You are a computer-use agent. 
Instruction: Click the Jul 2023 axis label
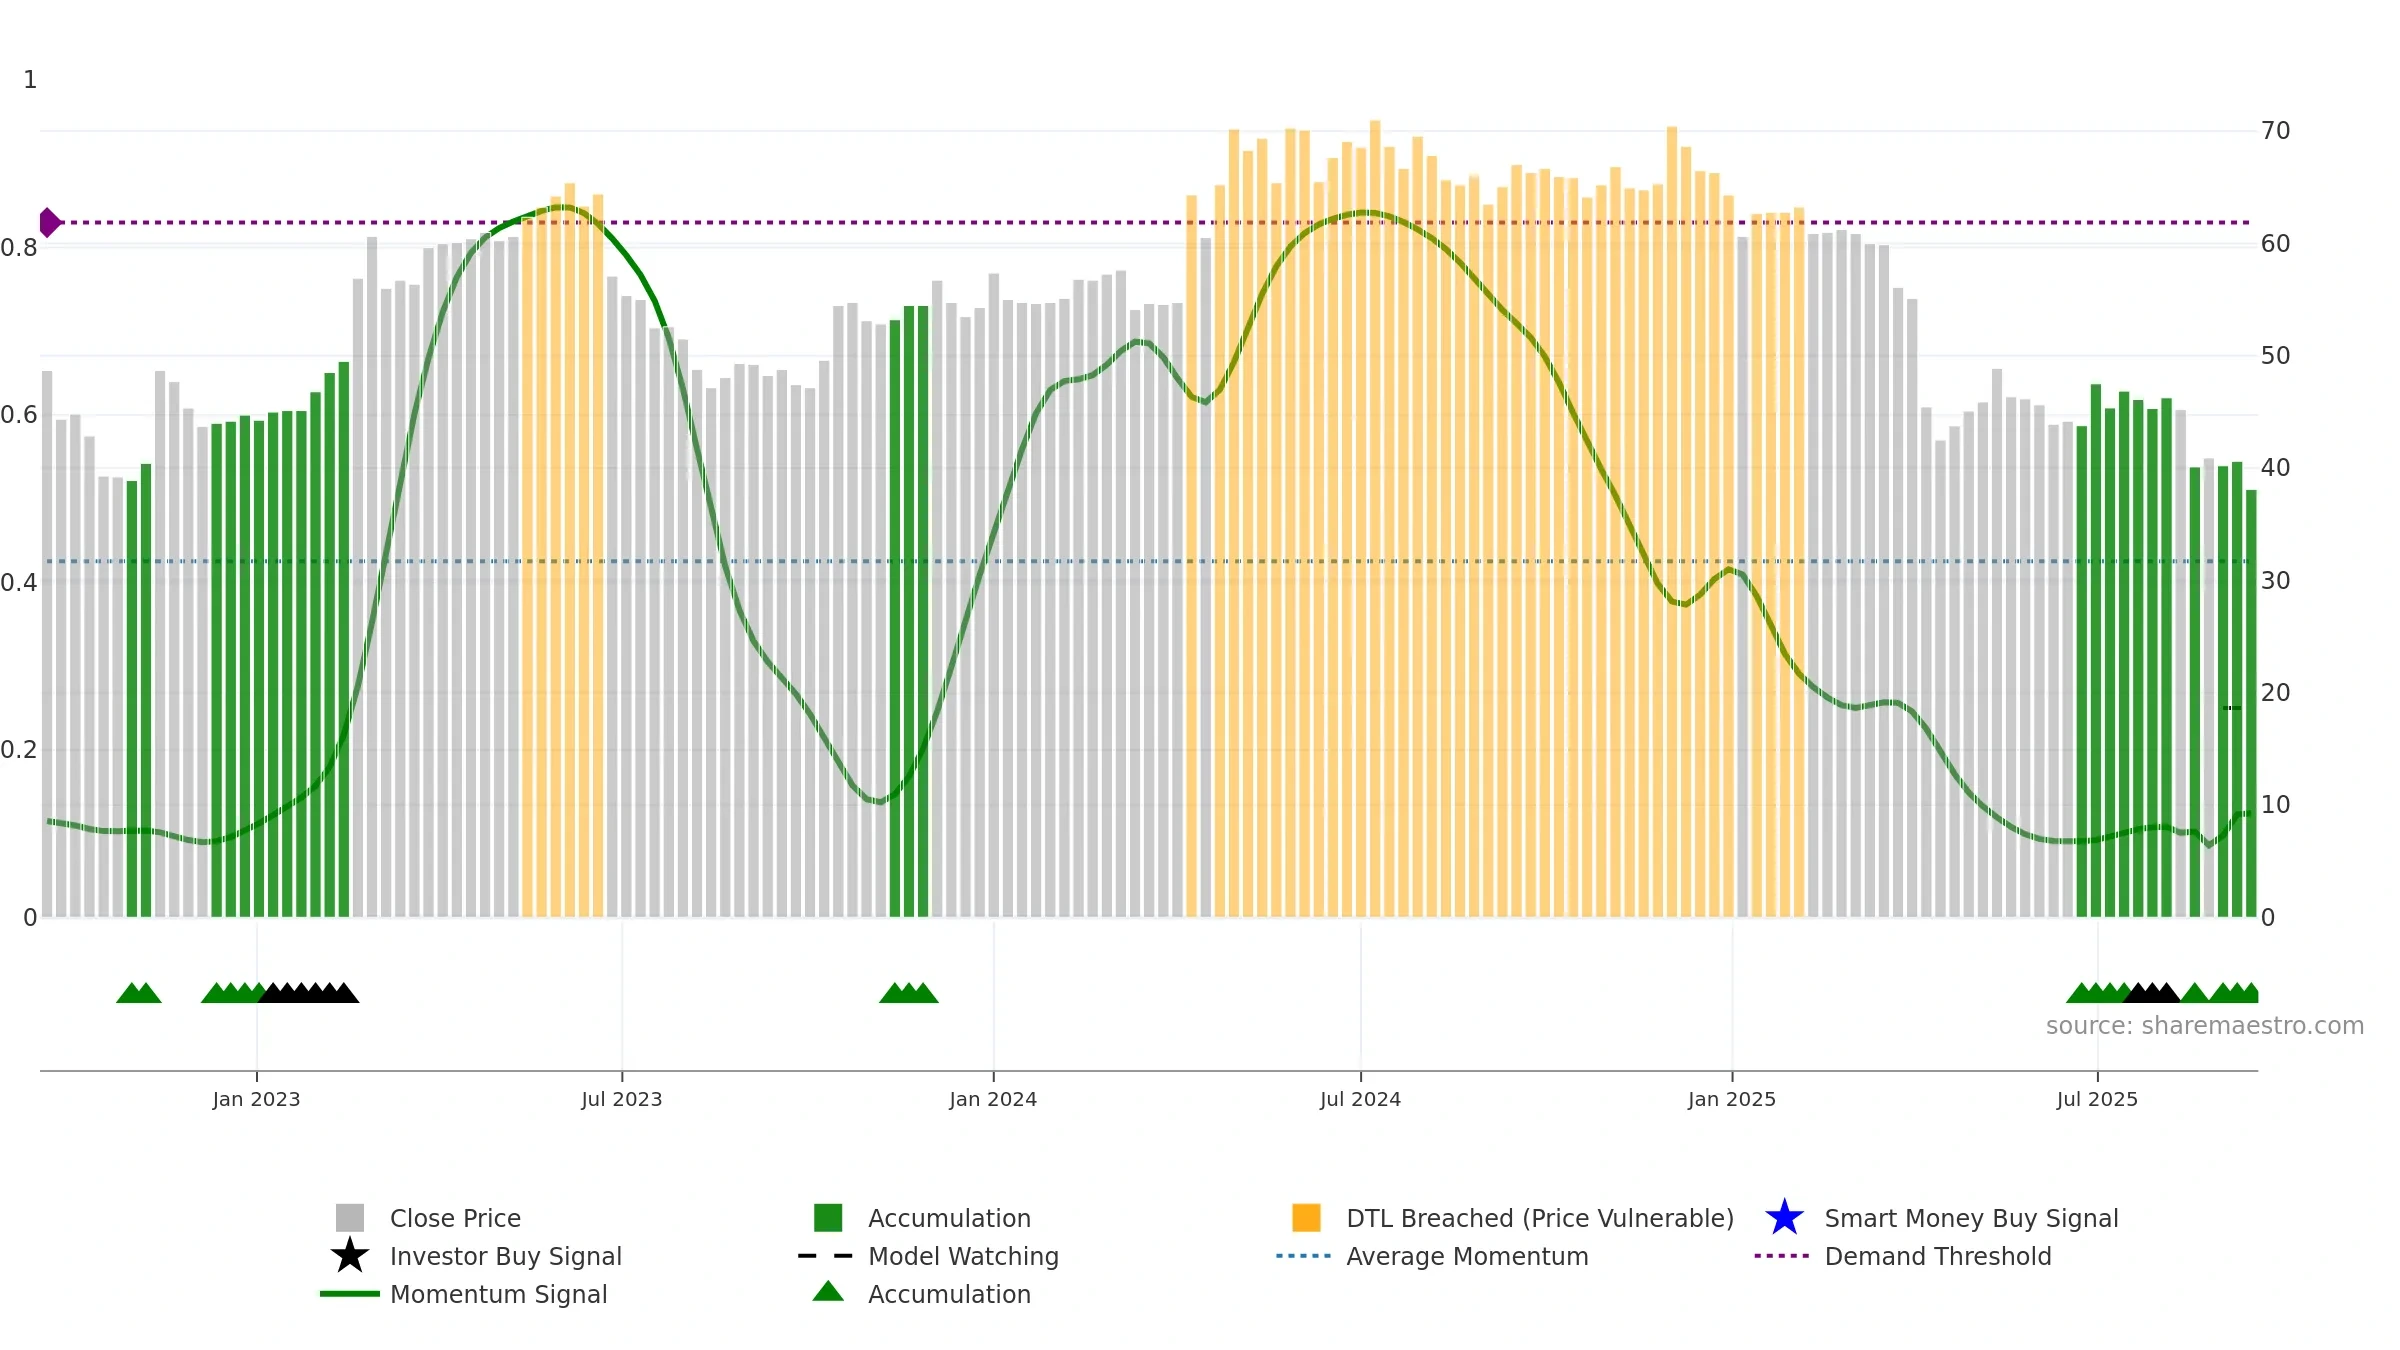coord(622,1100)
